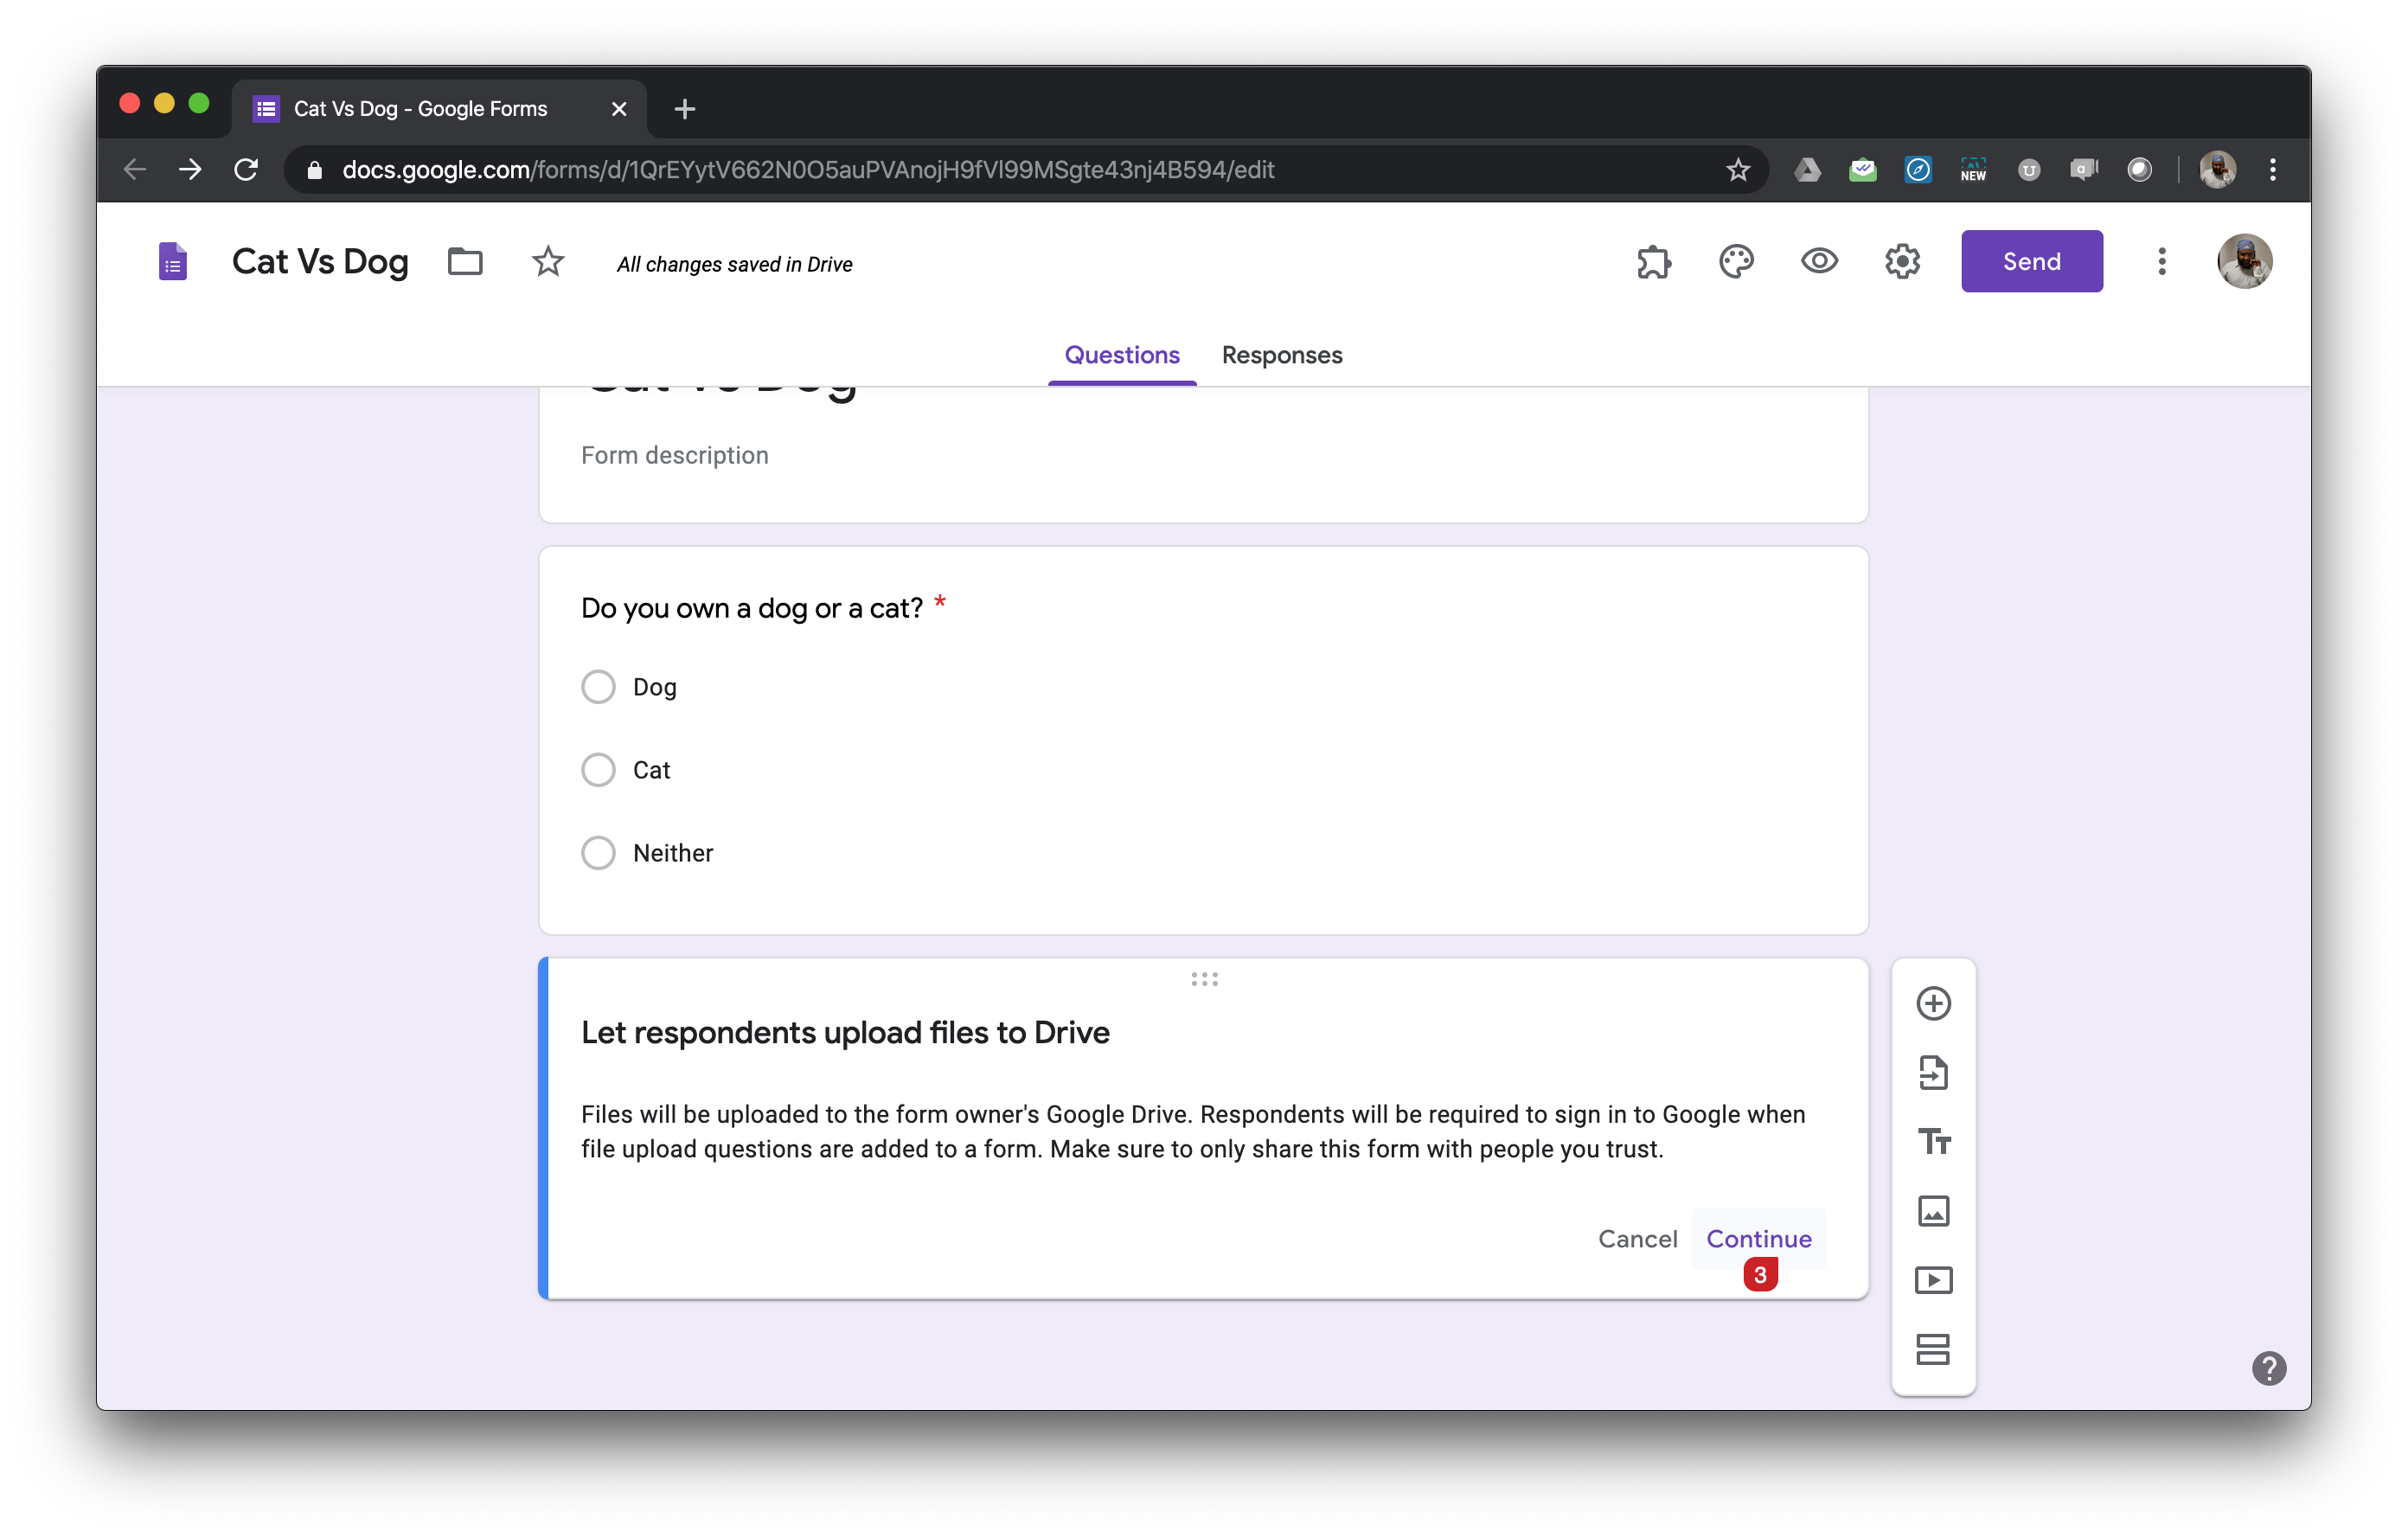2408x1538 pixels.
Task: Click the Add question plus icon
Action: point(1933,1003)
